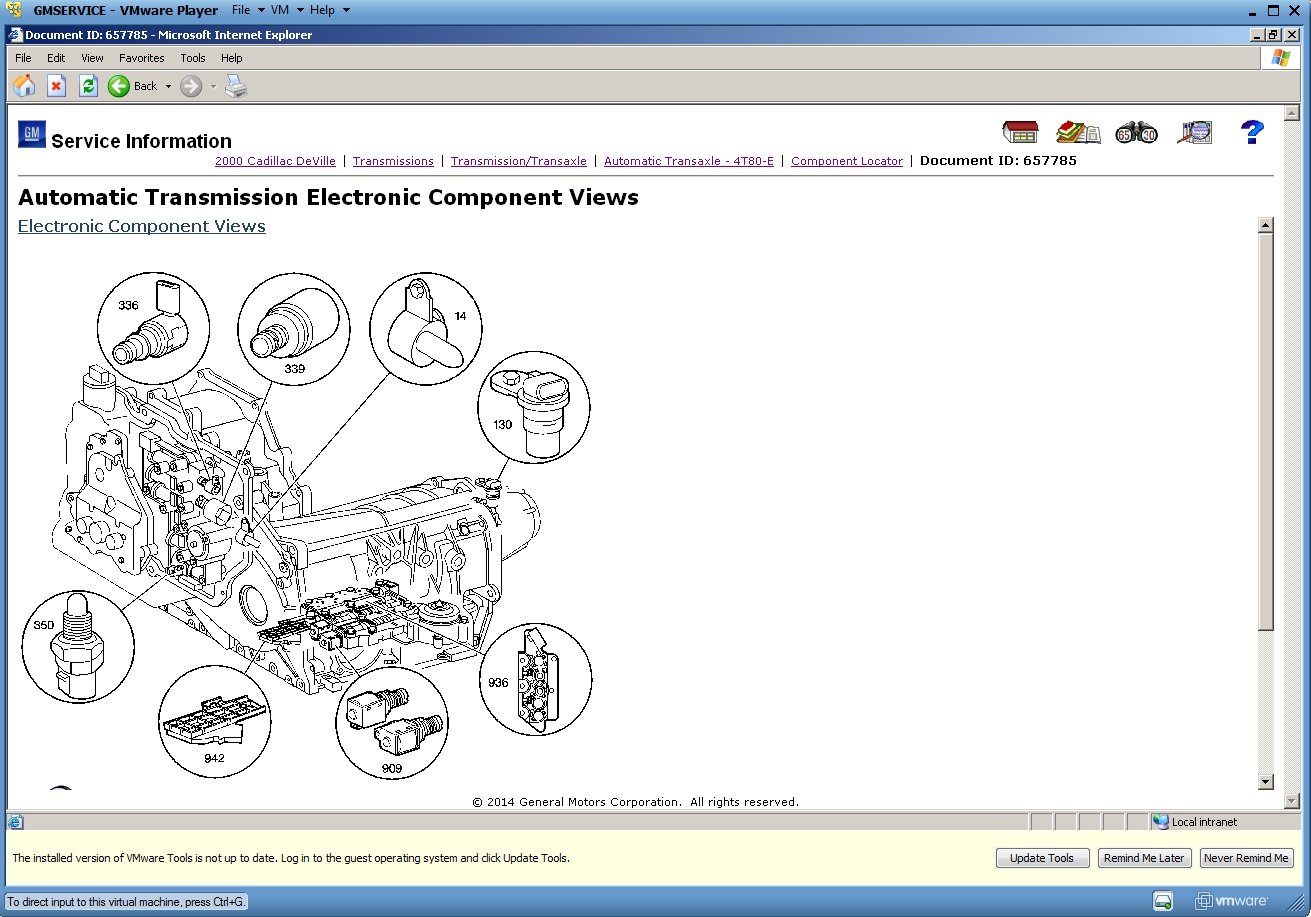Click the Automatic Transaxle - 4T80-E breadcrumb

689,161
